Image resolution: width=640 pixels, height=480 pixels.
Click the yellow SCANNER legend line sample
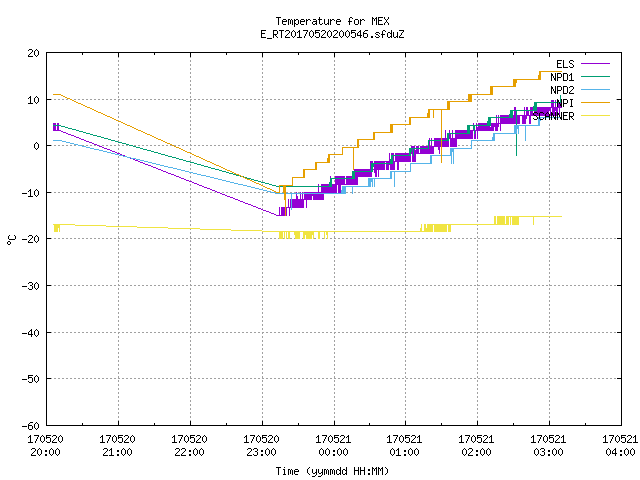595,116
